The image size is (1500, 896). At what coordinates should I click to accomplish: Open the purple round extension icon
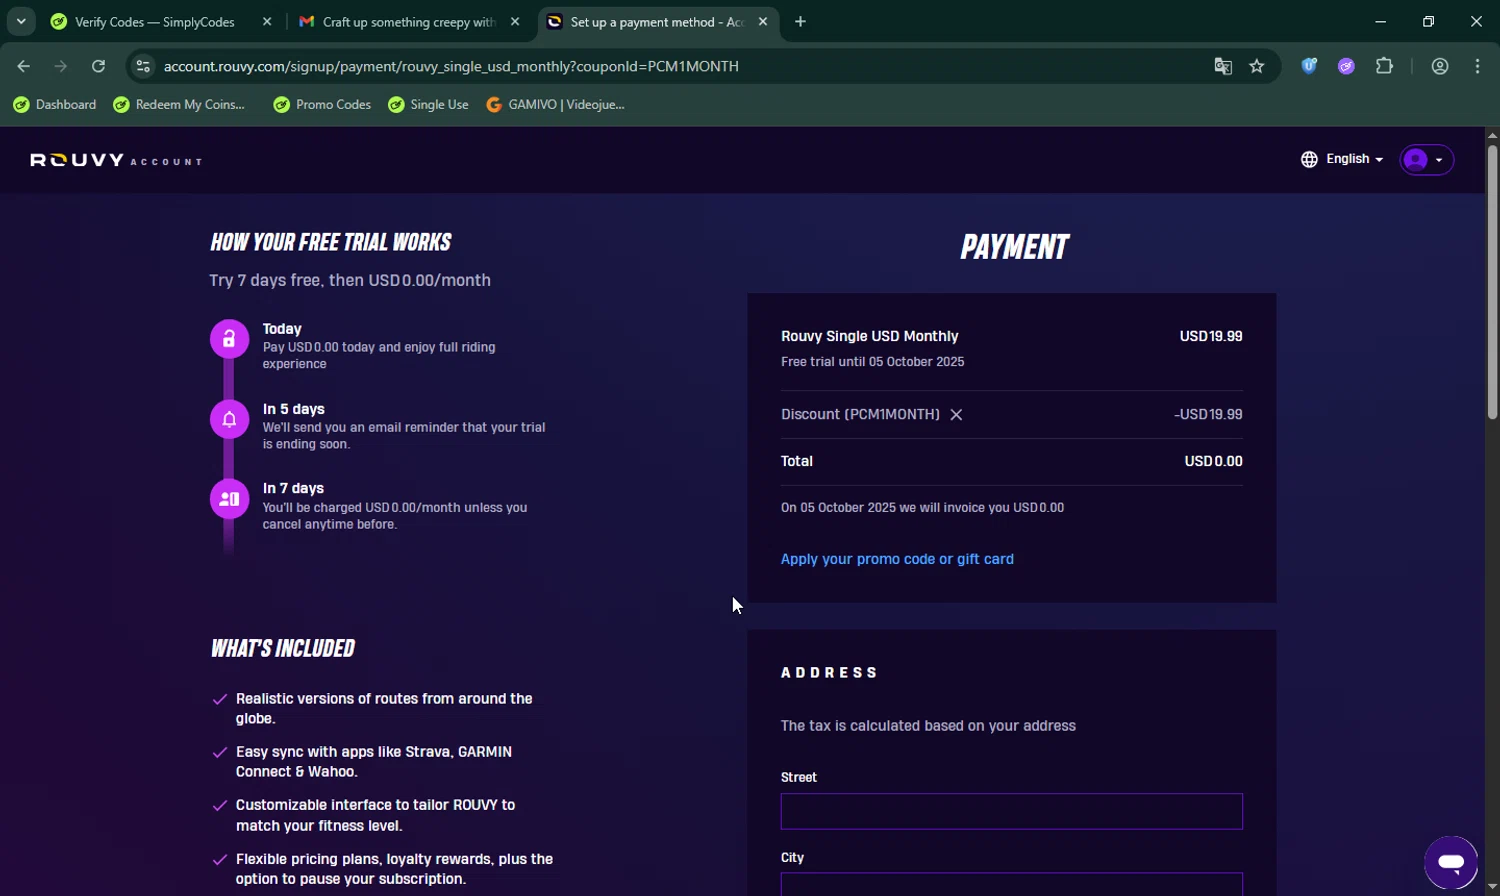click(x=1347, y=66)
